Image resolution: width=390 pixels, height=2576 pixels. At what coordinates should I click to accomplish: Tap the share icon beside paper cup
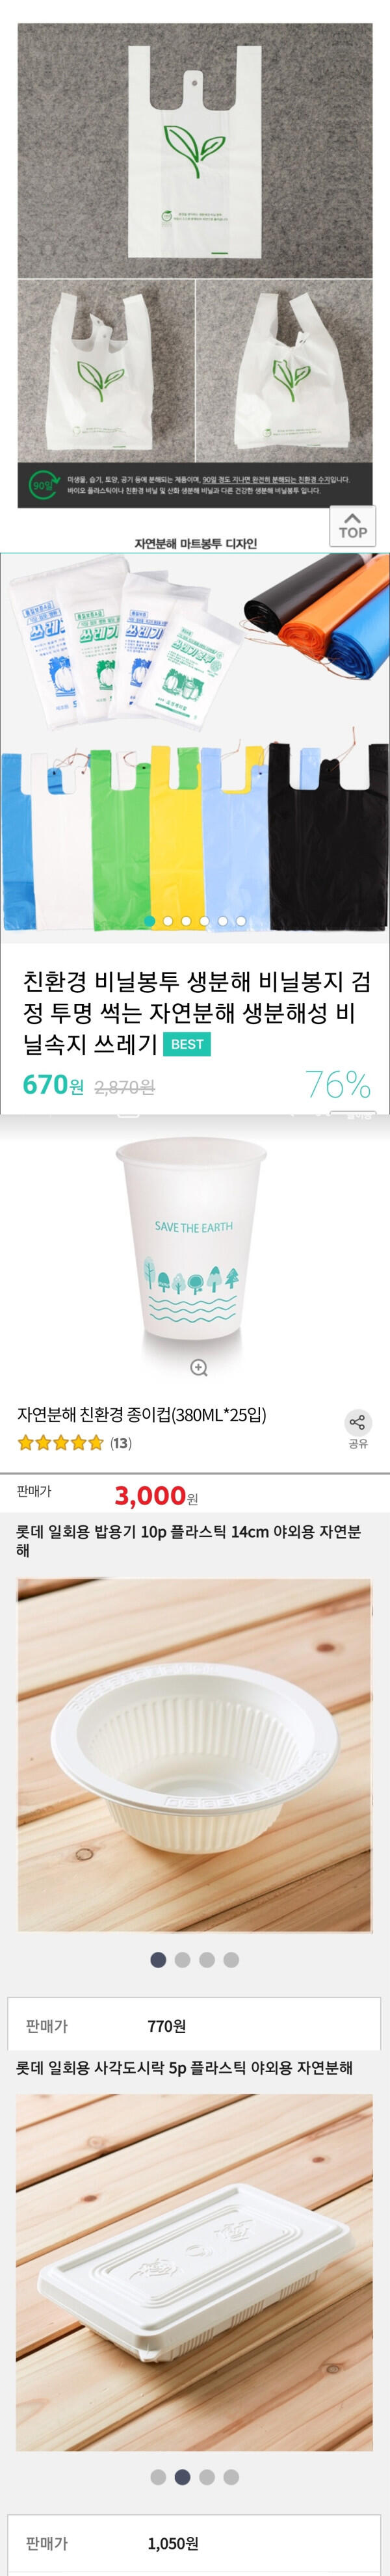click(358, 1430)
